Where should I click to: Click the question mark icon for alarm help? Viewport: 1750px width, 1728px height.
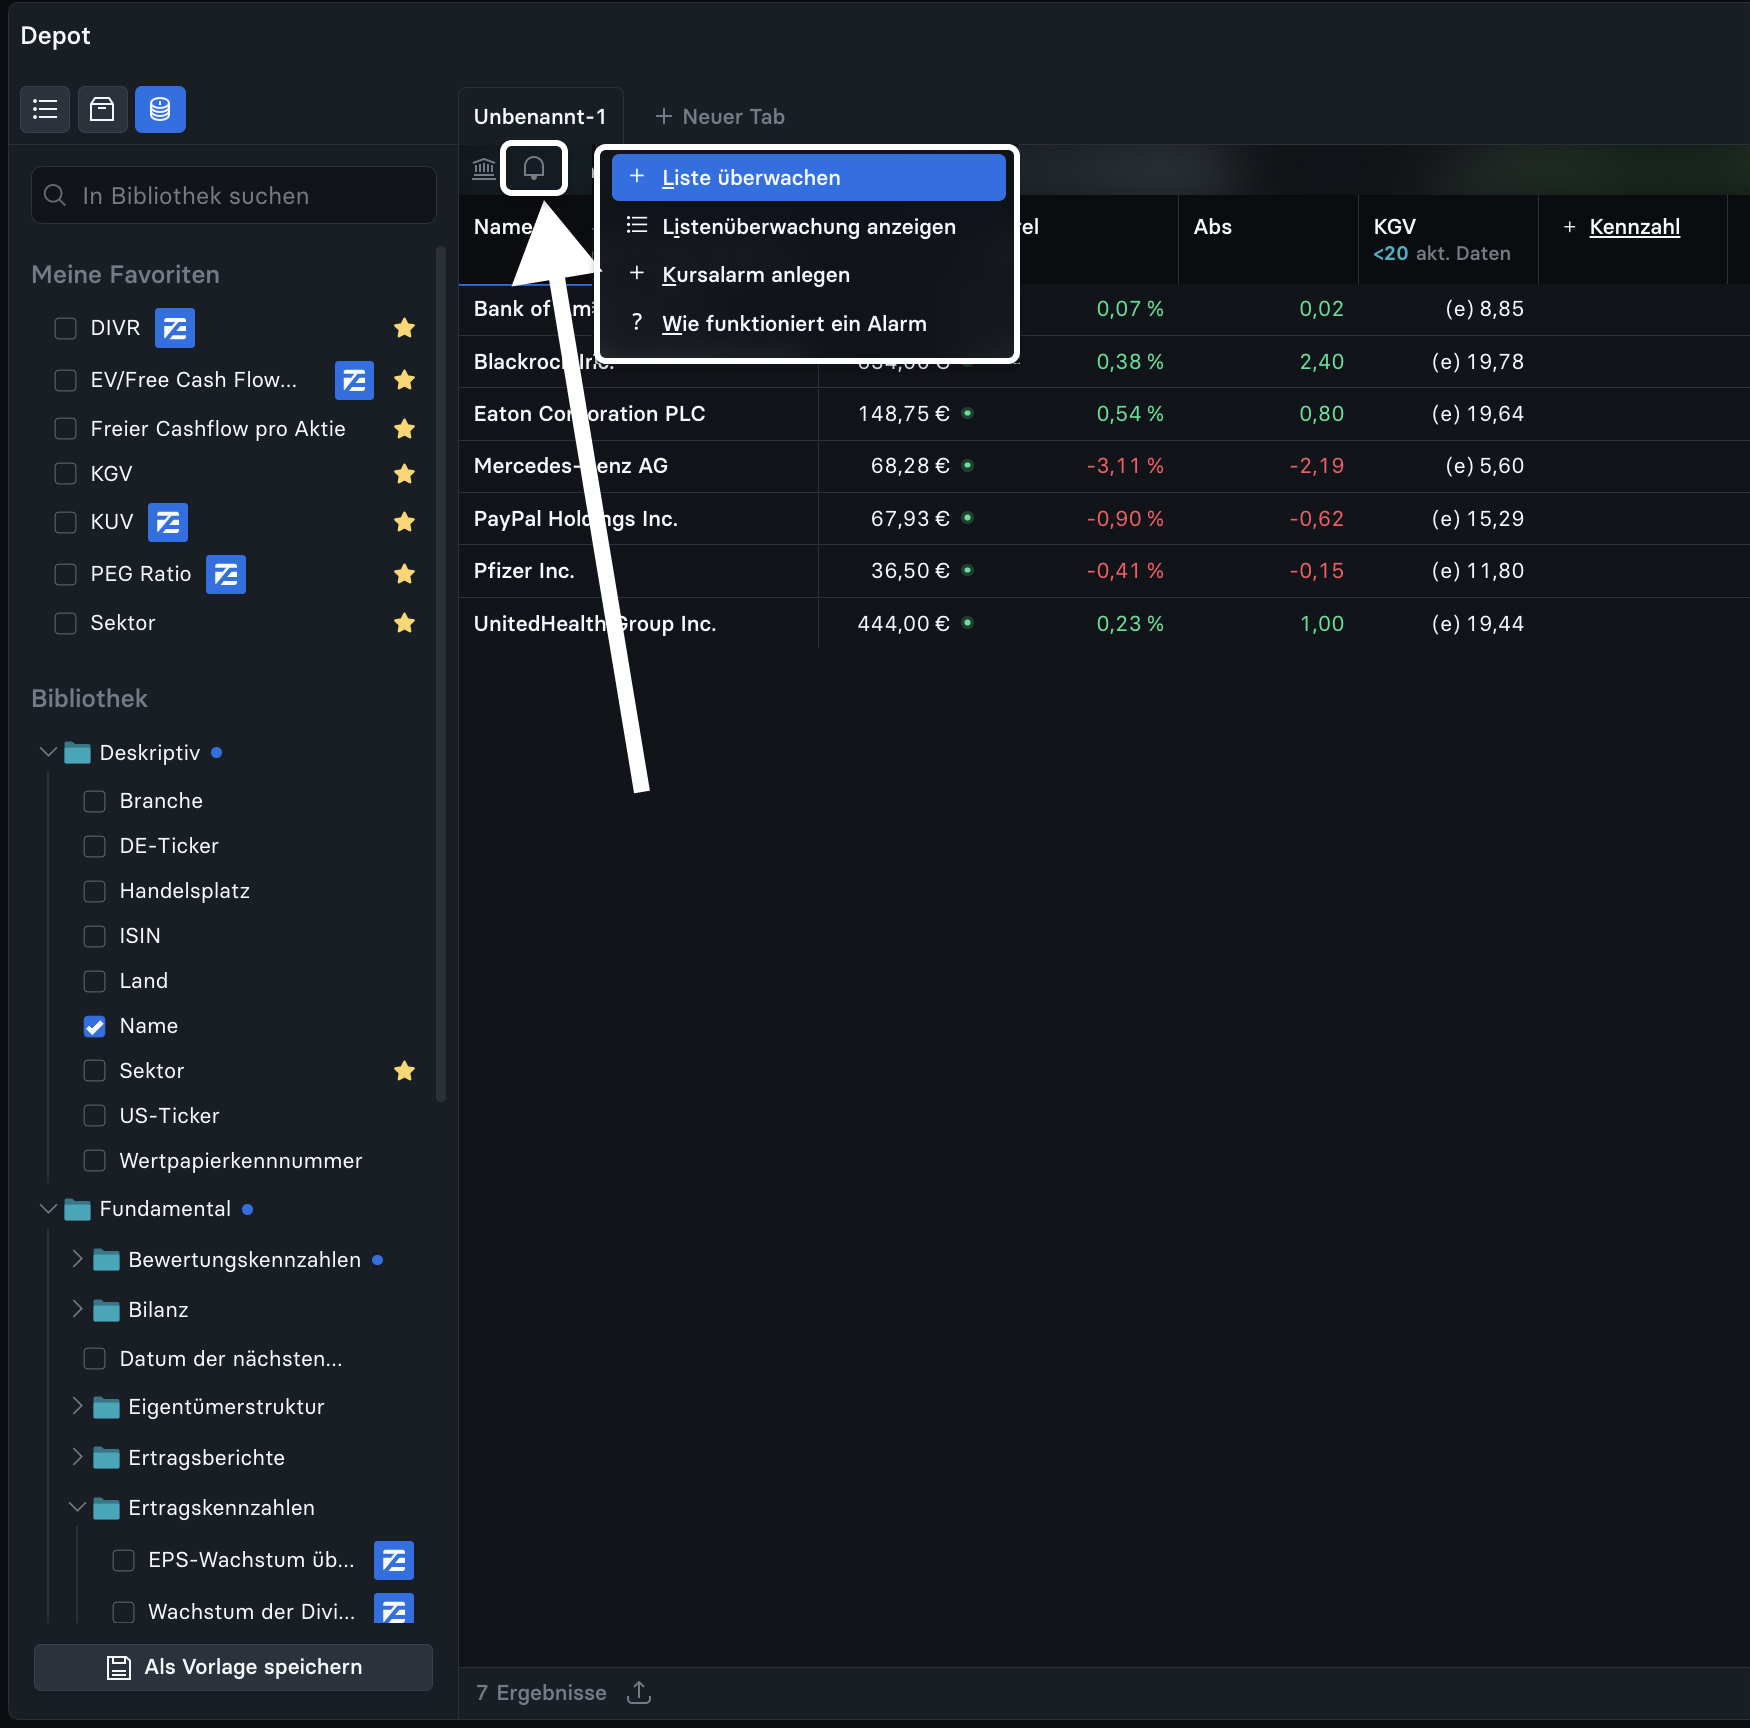636,322
